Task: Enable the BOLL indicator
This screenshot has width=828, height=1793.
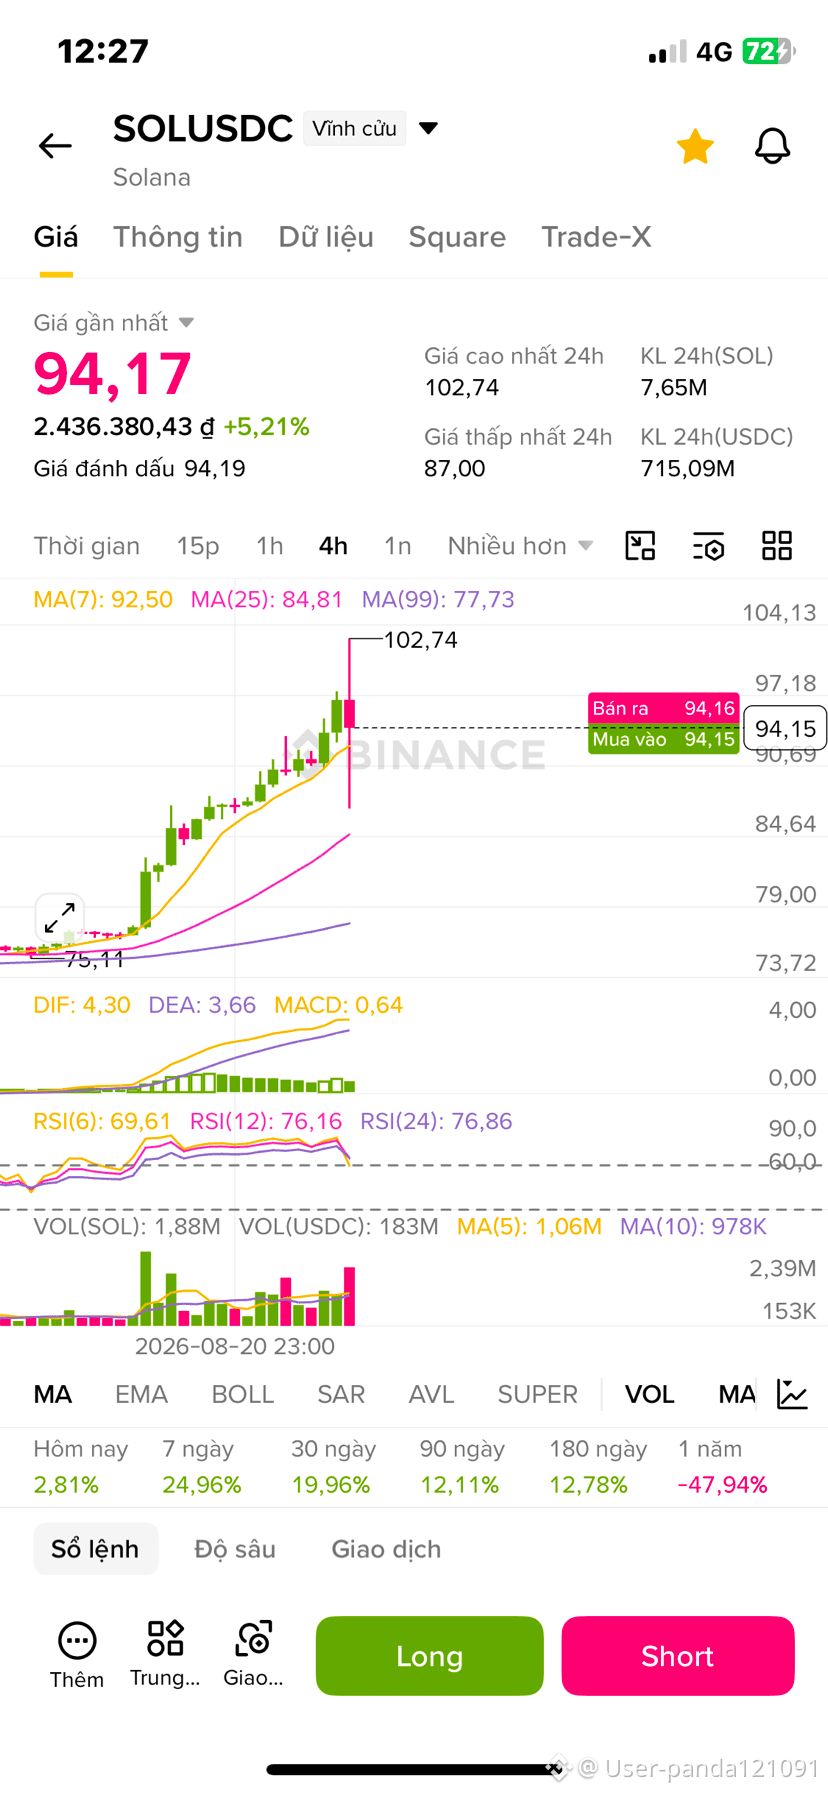Action: (x=243, y=1394)
